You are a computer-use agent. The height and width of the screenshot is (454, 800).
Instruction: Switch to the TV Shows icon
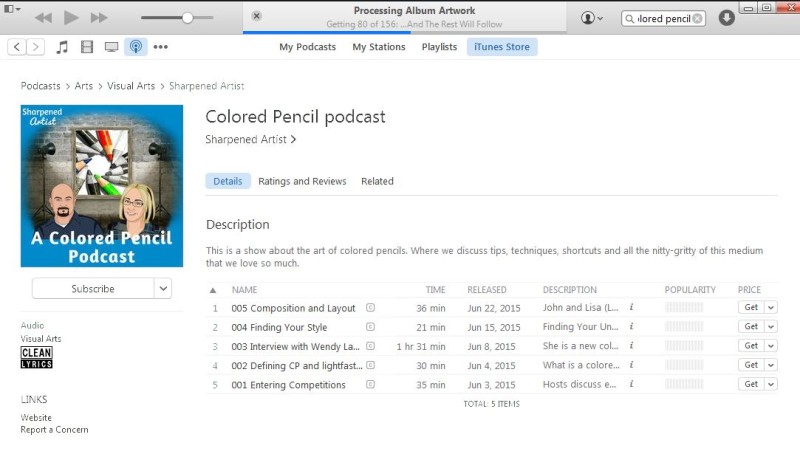111,47
